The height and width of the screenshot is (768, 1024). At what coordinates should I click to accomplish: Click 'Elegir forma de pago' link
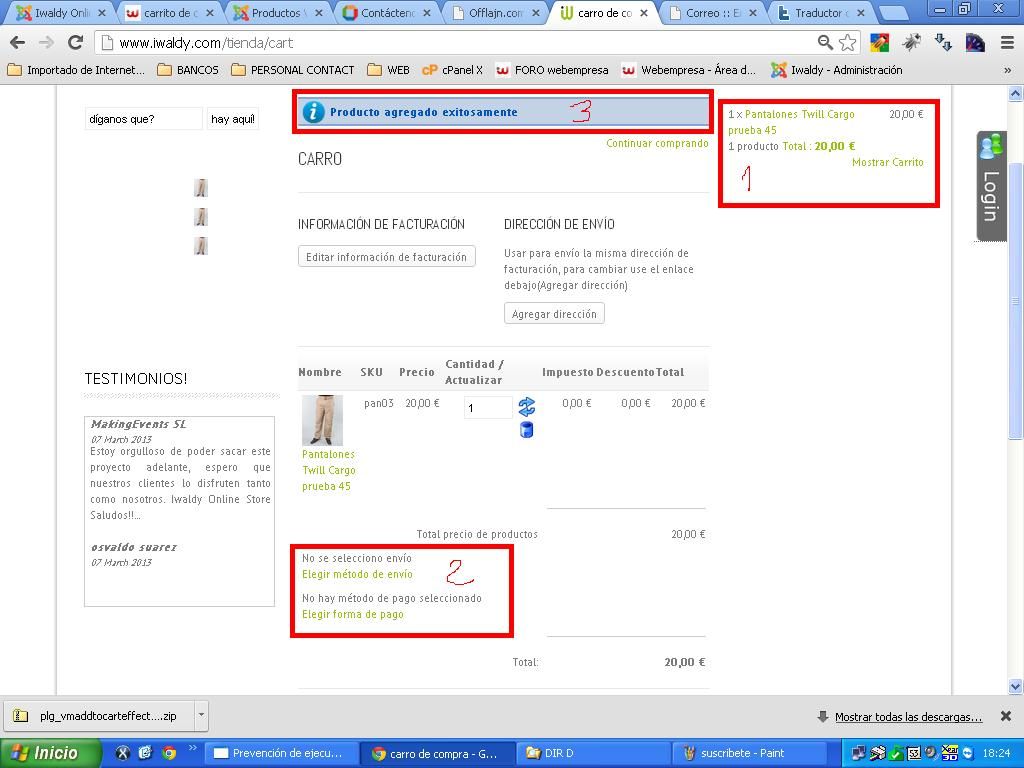[x=353, y=614]
